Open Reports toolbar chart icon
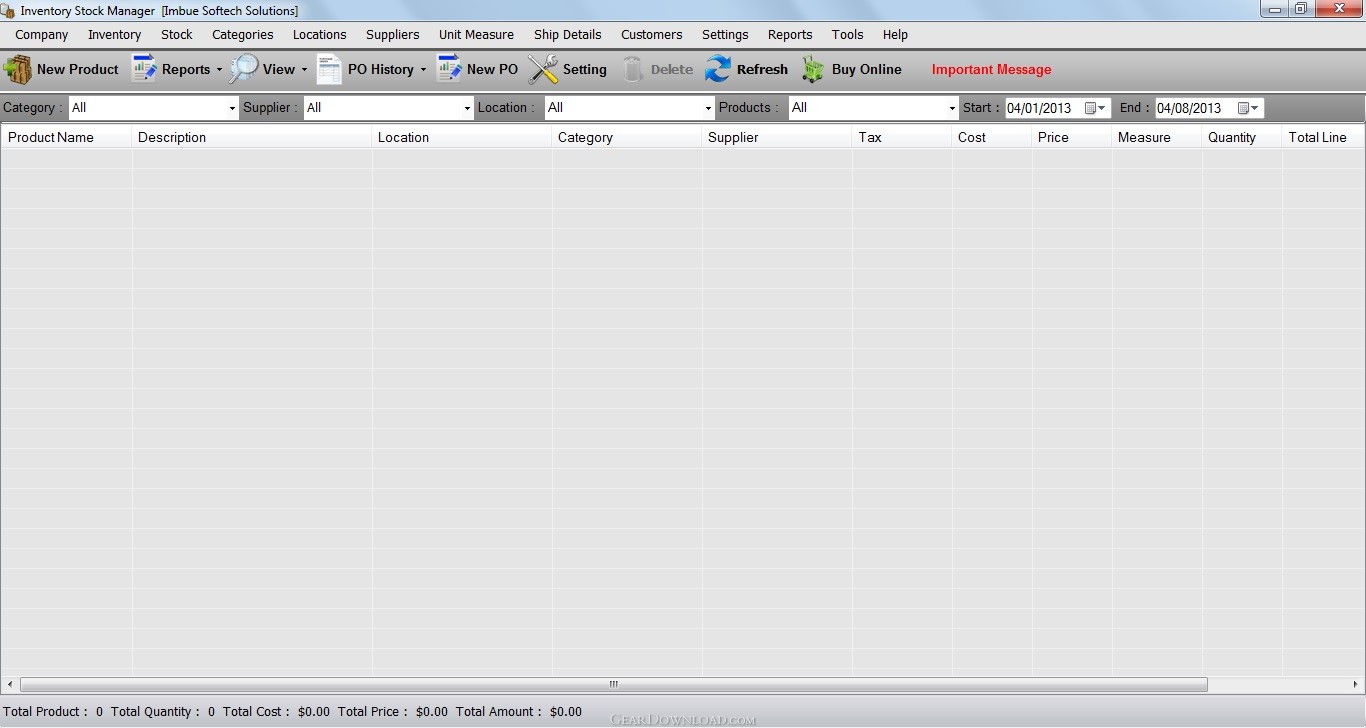The image size is (1366, 728). (145, 69)
